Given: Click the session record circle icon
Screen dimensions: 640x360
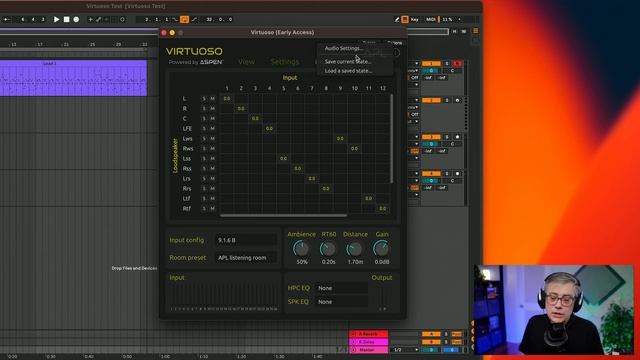Looking at the screenshot, I should pyautogui.click(x=122, y=19).
